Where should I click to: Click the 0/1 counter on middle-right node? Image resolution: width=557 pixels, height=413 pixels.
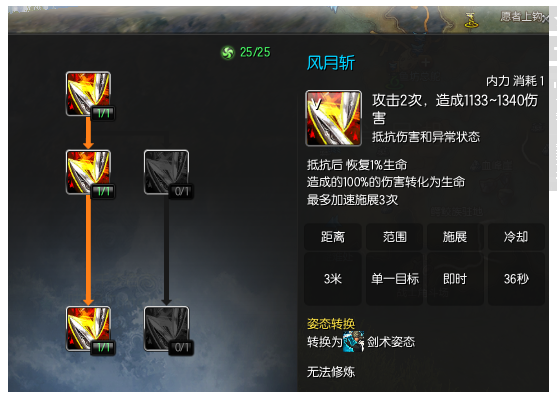(x=182, y=192)
